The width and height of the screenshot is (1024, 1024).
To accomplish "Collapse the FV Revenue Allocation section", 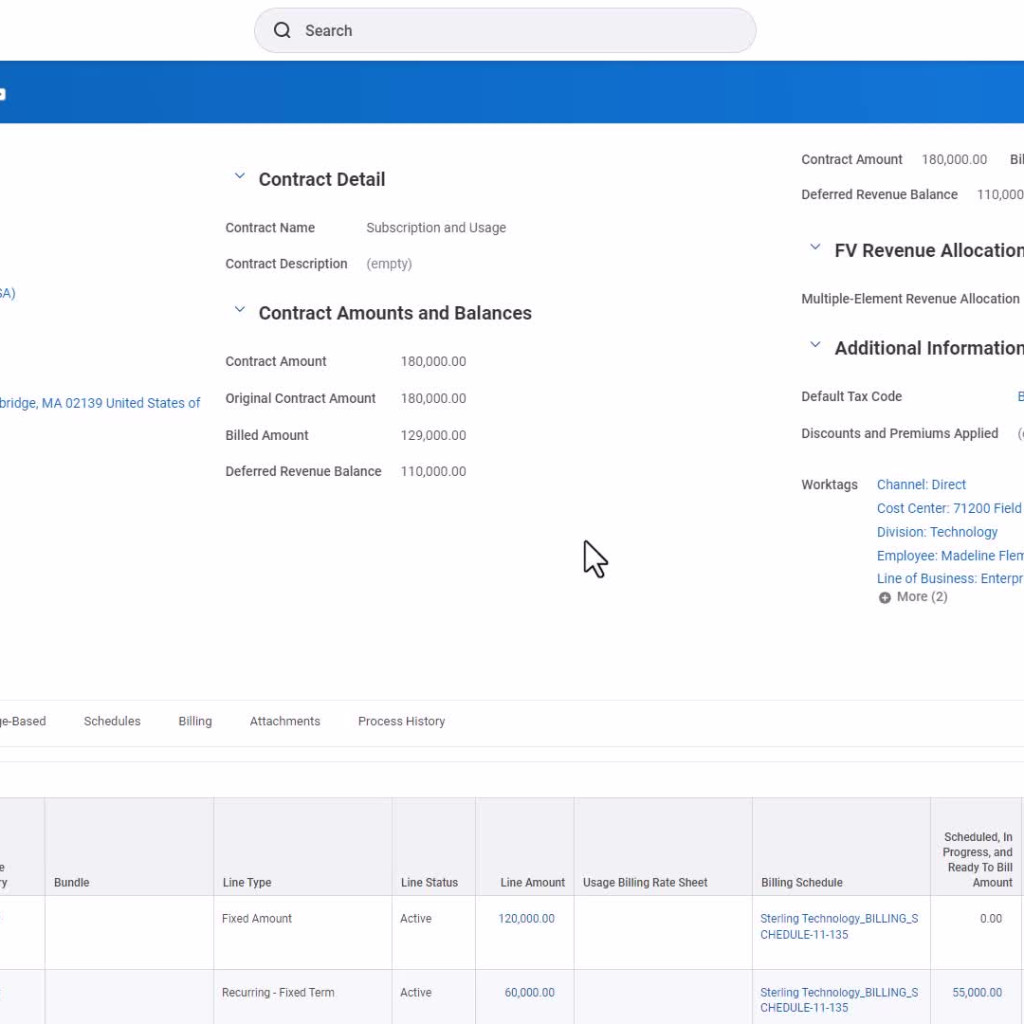I will pos(815,248).
